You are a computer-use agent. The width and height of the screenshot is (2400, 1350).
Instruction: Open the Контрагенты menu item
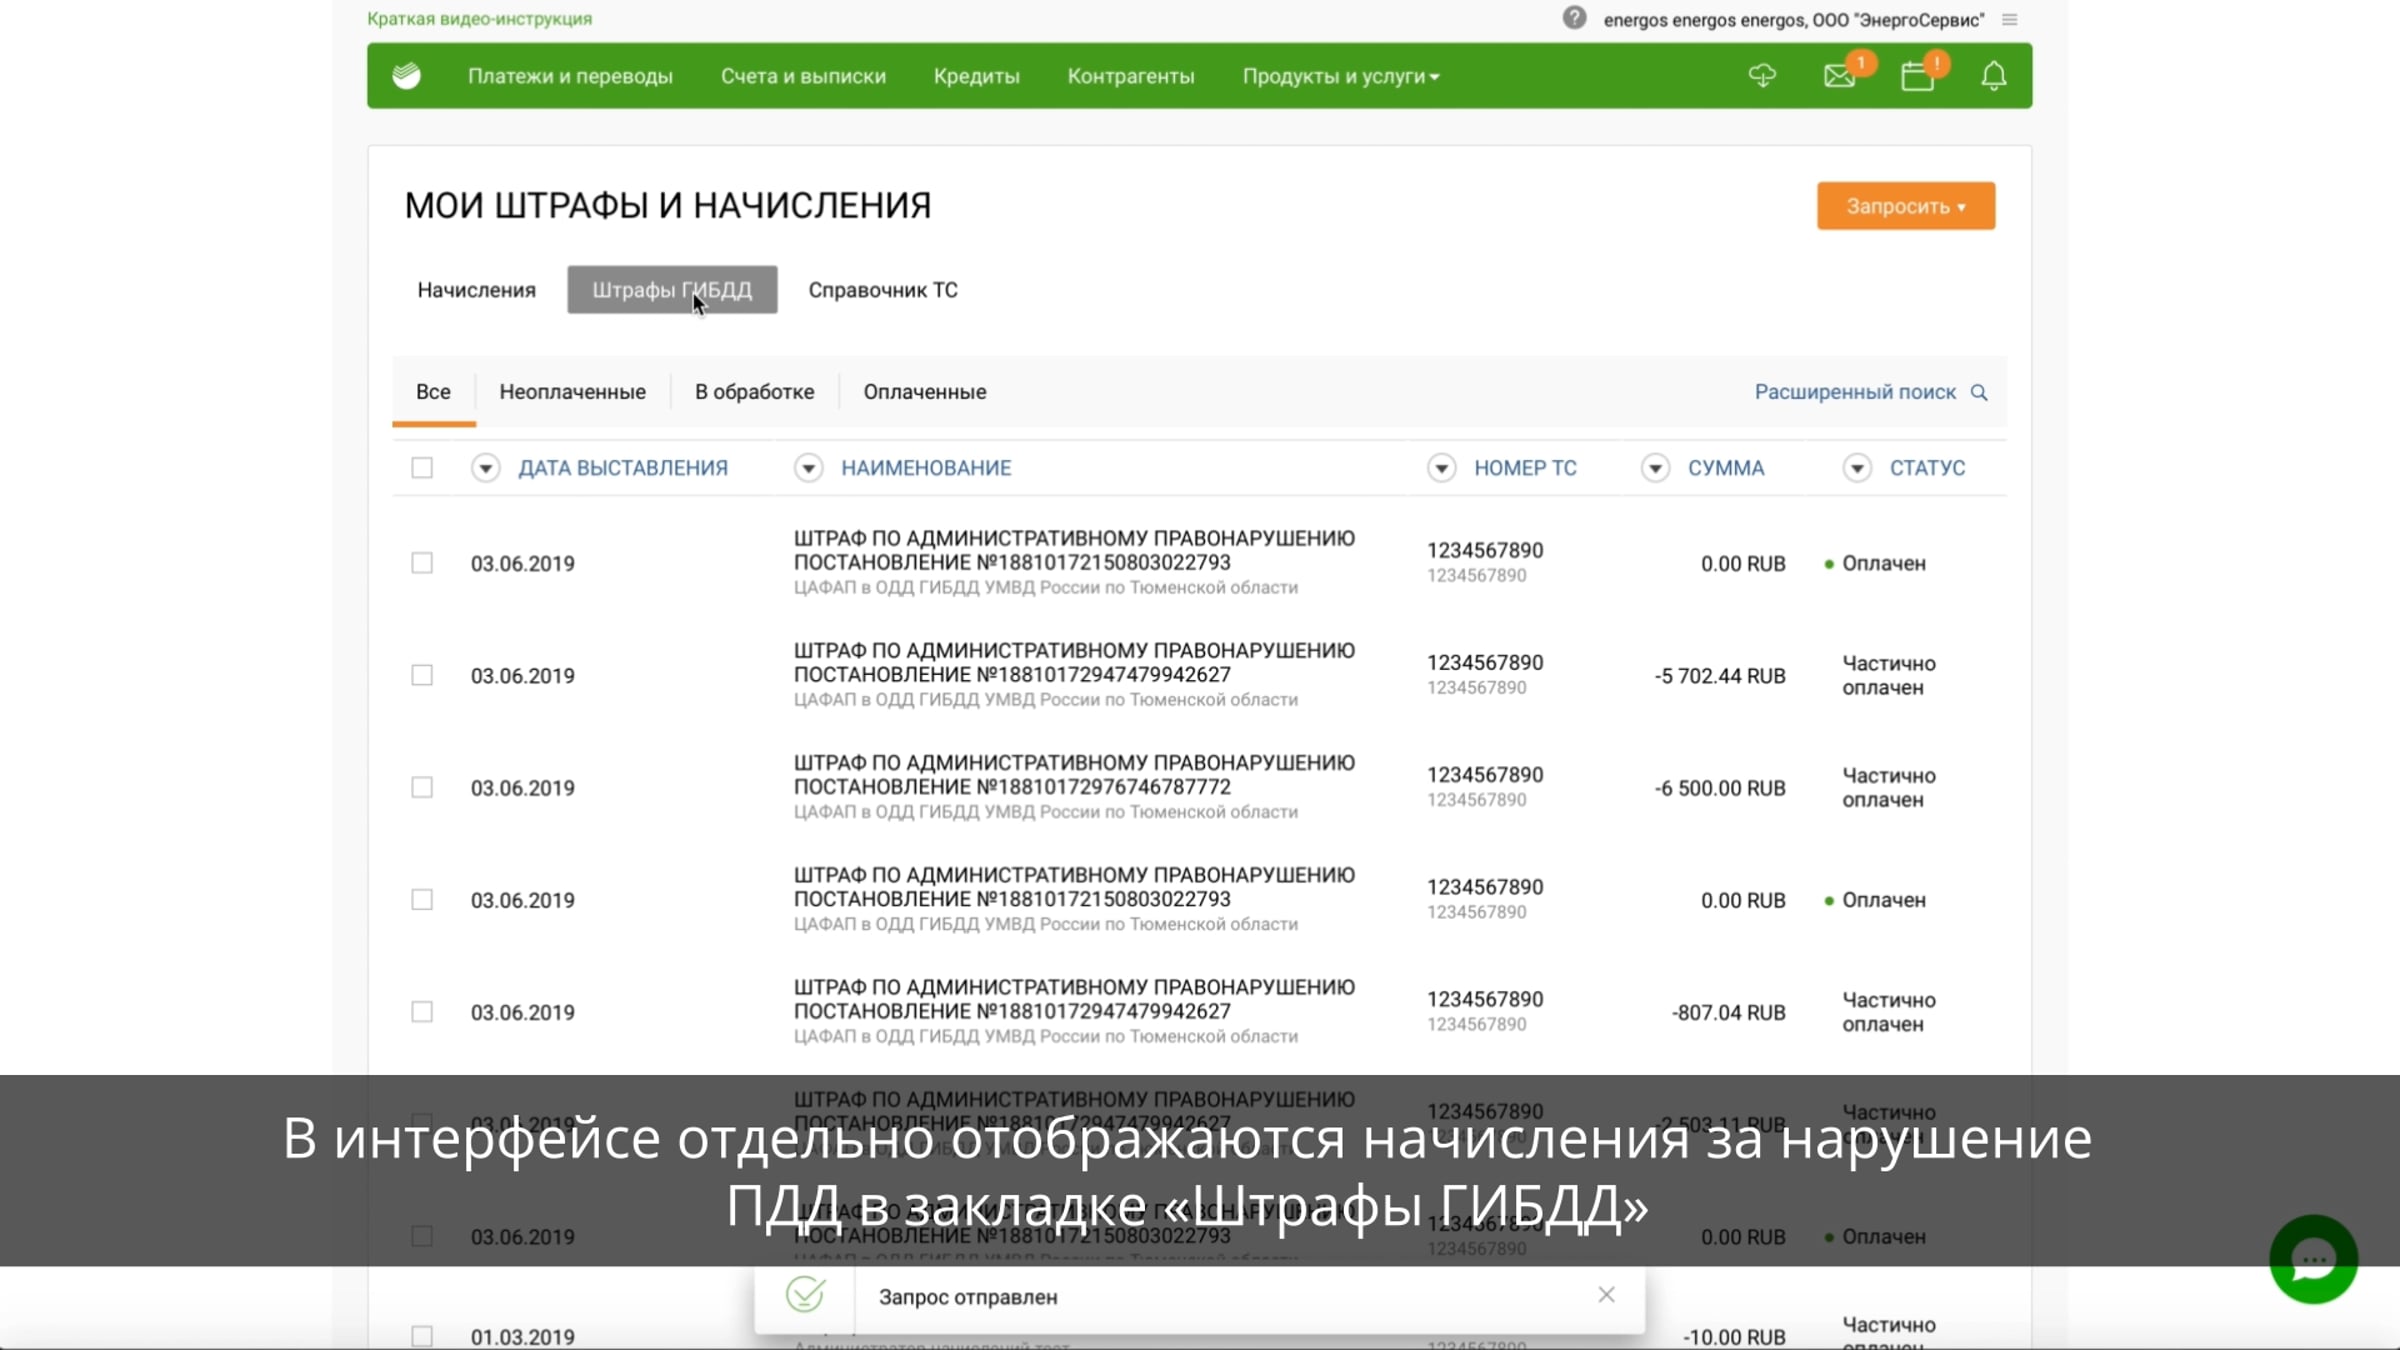(x=1131, y=76)
